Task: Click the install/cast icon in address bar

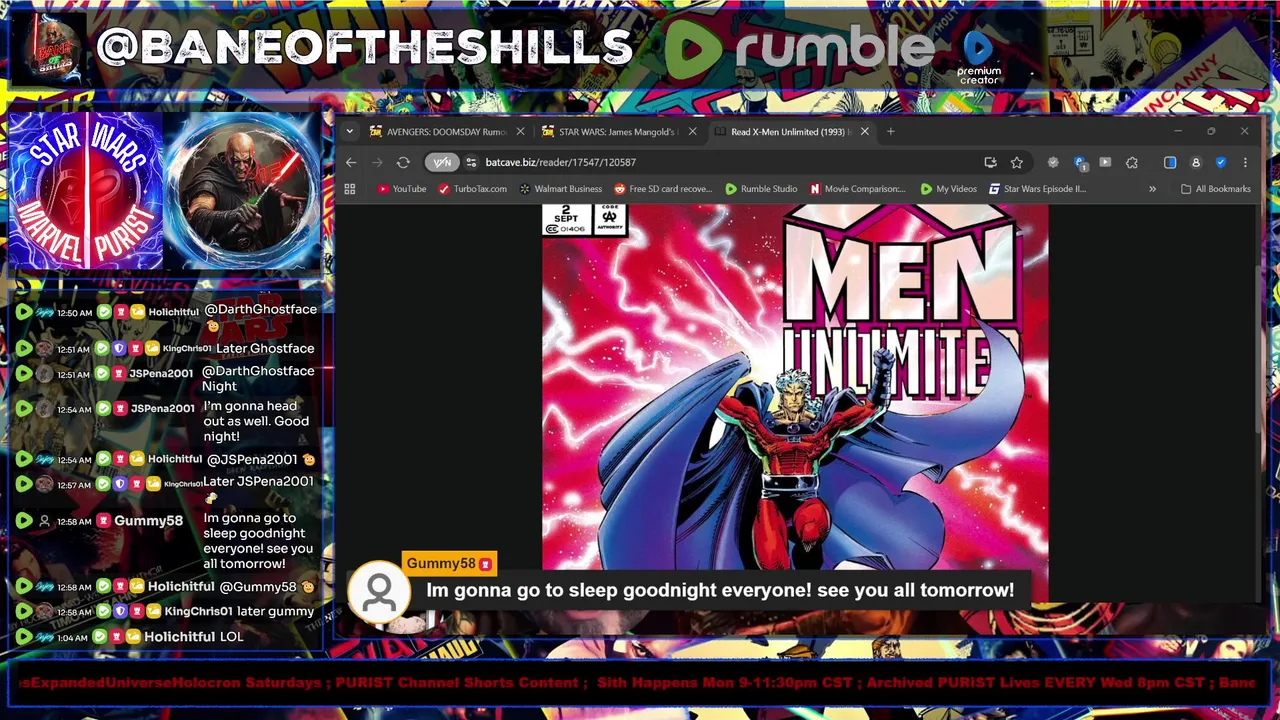Action: point(990,162)
